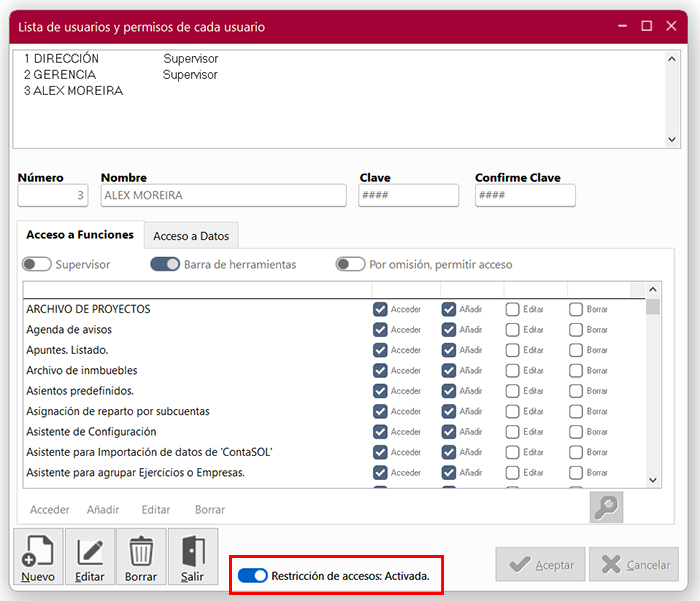Check Borrar for Asientos predefinidos
Screen dimensions: 700x601
[x=576, y=391]
